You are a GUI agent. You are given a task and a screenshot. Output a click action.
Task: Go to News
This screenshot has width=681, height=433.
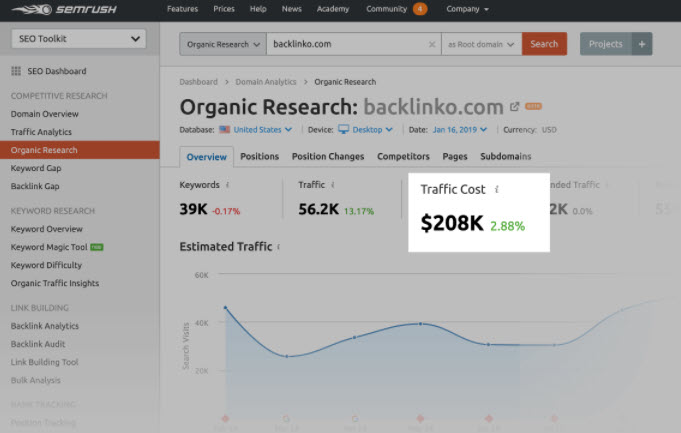coord(291,9)
